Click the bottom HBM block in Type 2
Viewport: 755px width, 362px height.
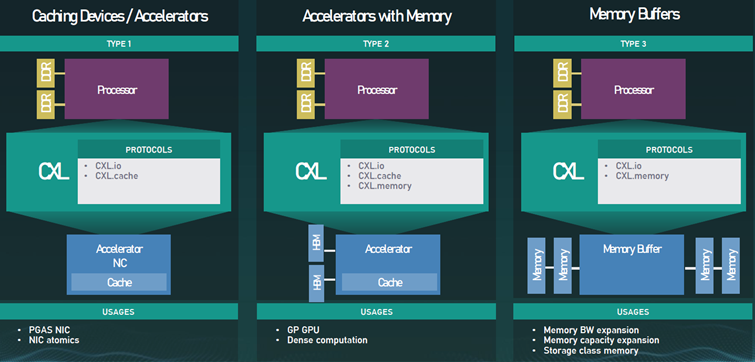pyautogui.click(x=316, y=283)
